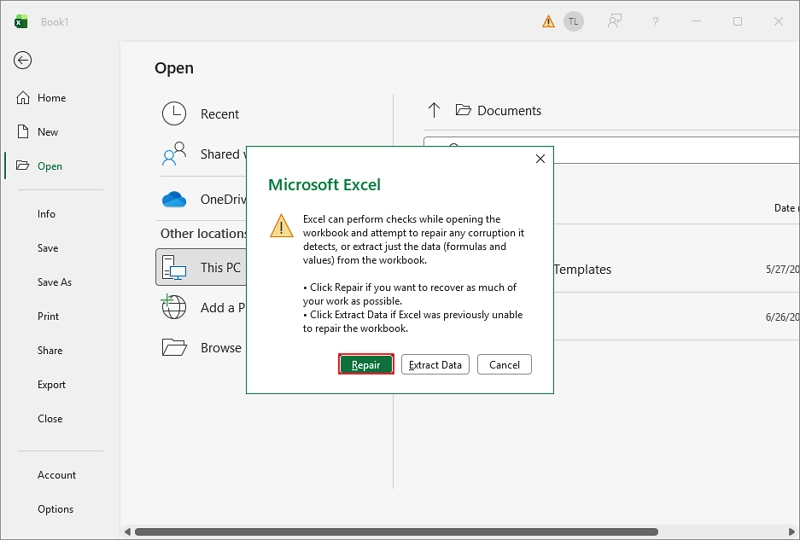Open Excel Options
The height and width of the screenshot is (540, 800).
(55, 509)
